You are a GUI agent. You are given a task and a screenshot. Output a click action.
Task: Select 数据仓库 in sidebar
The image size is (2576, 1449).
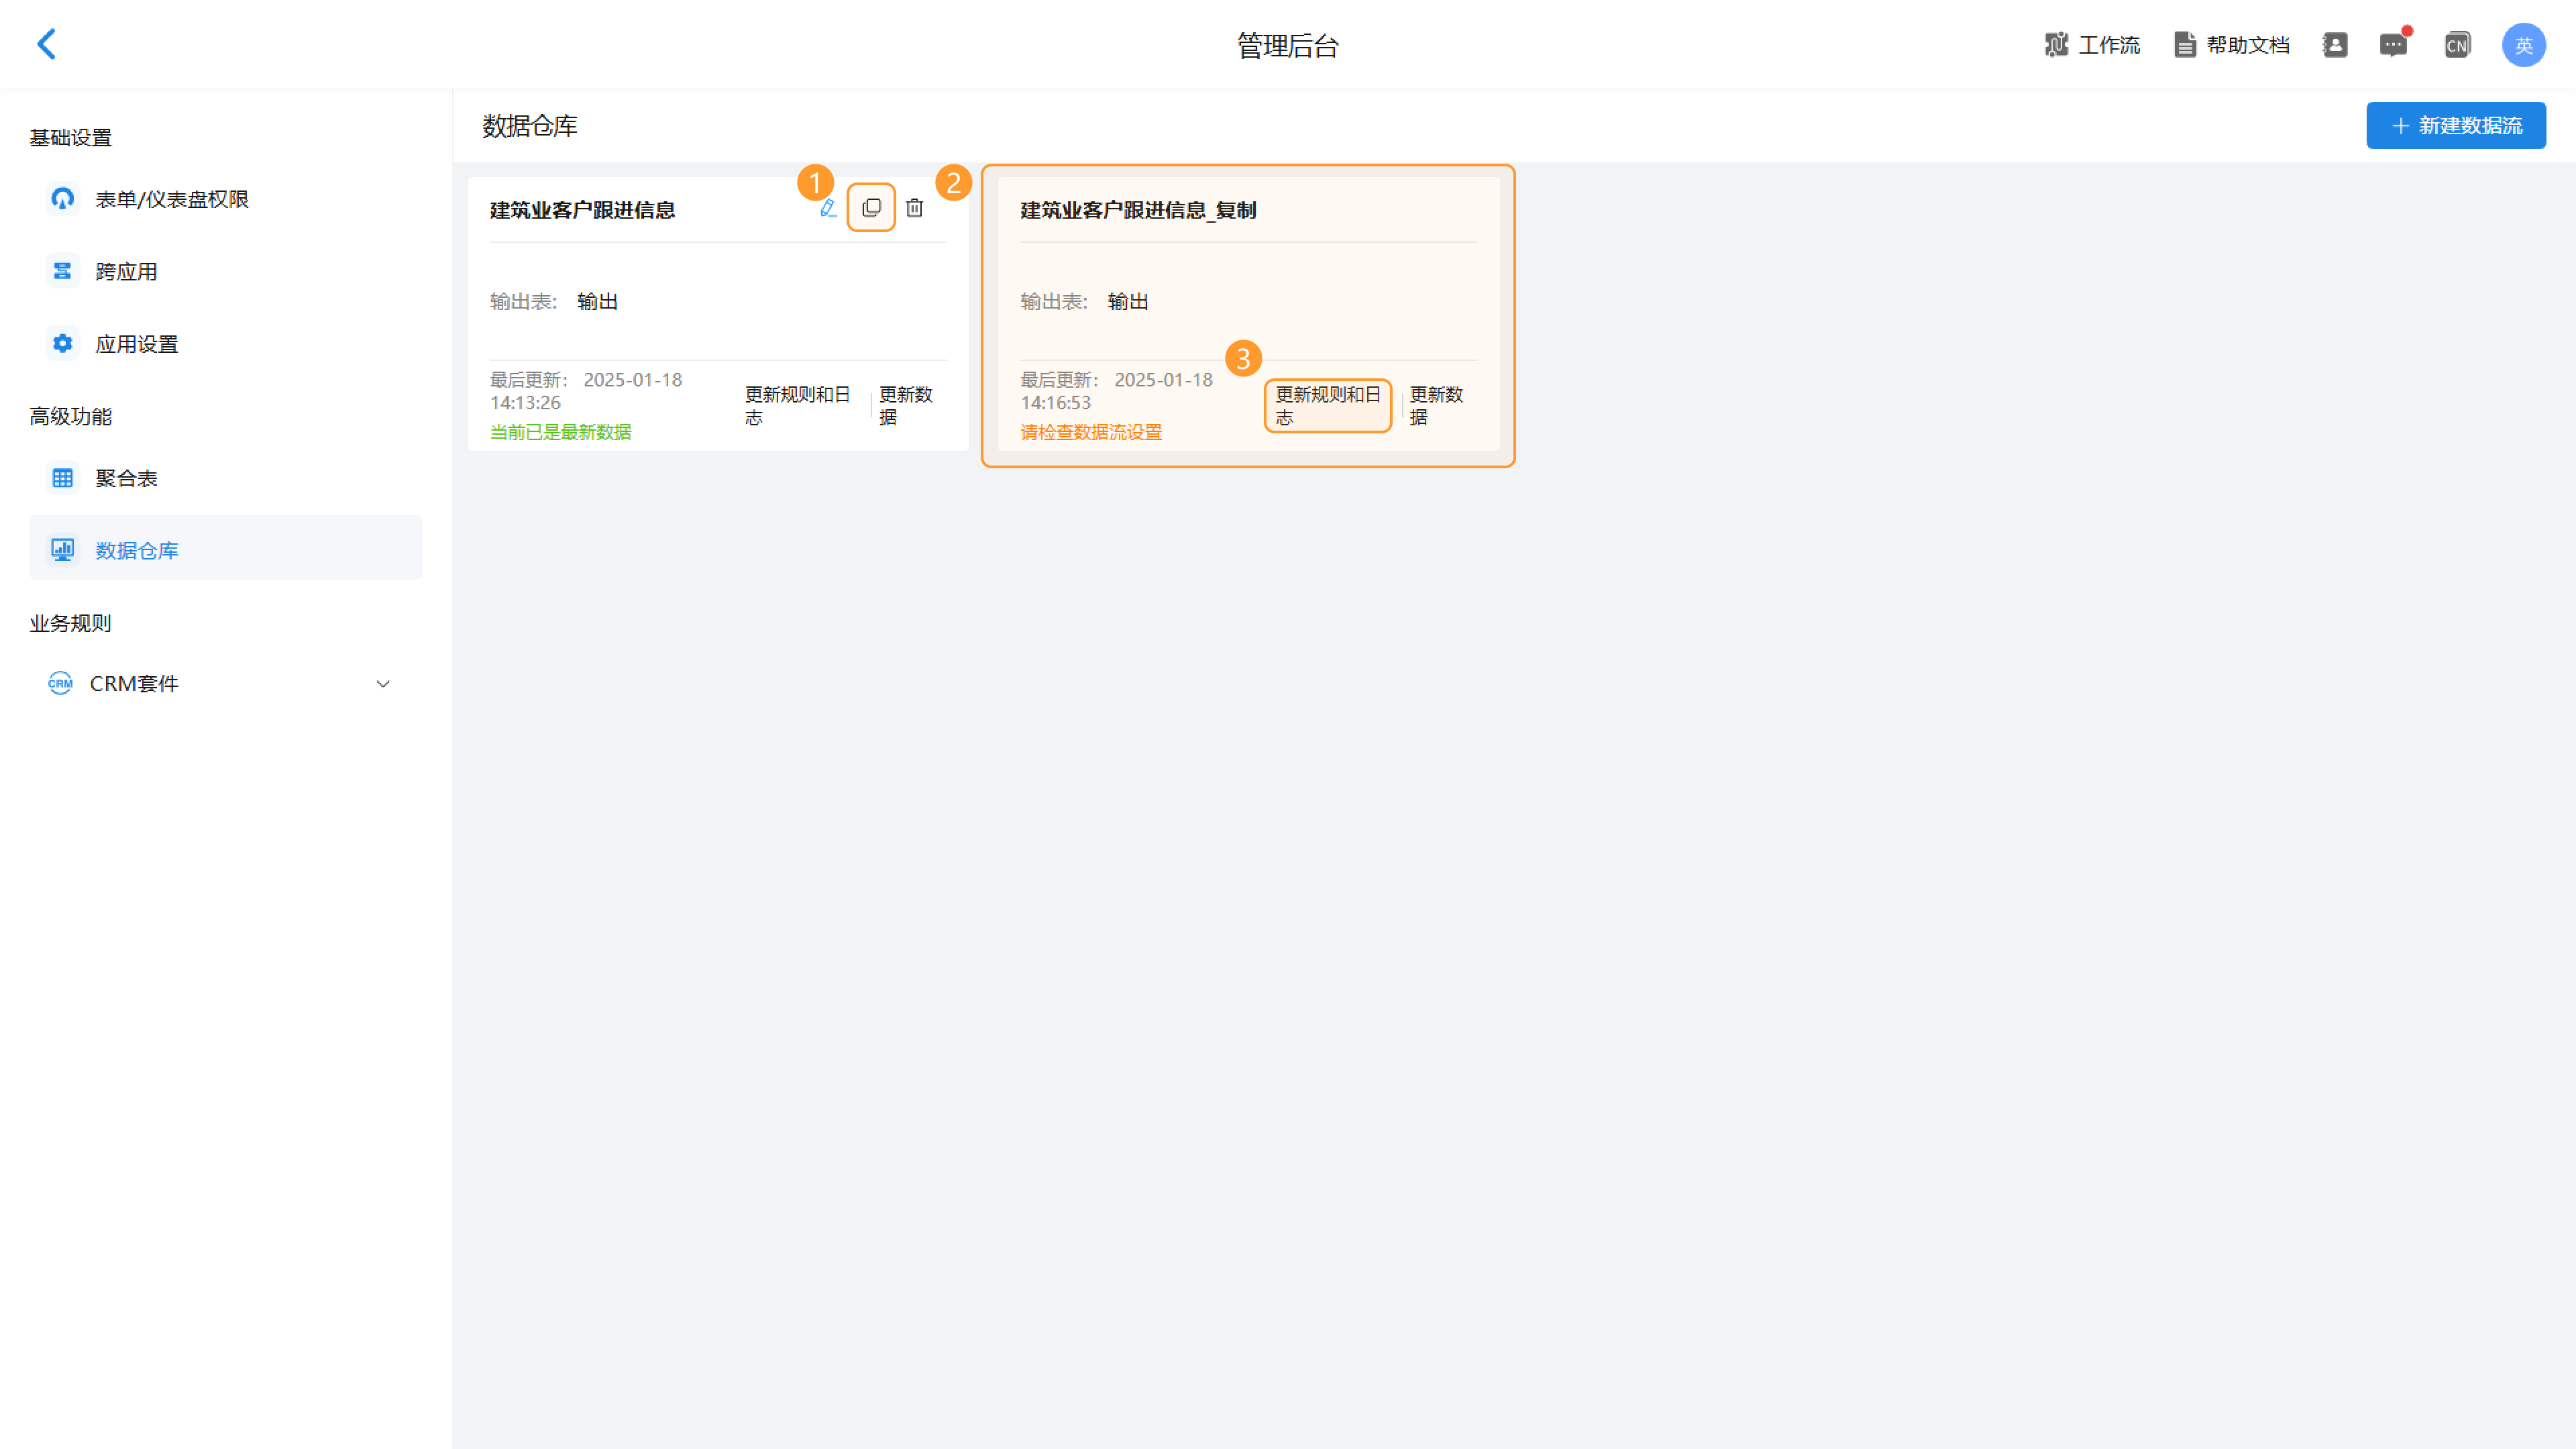[x=226, y=548]
